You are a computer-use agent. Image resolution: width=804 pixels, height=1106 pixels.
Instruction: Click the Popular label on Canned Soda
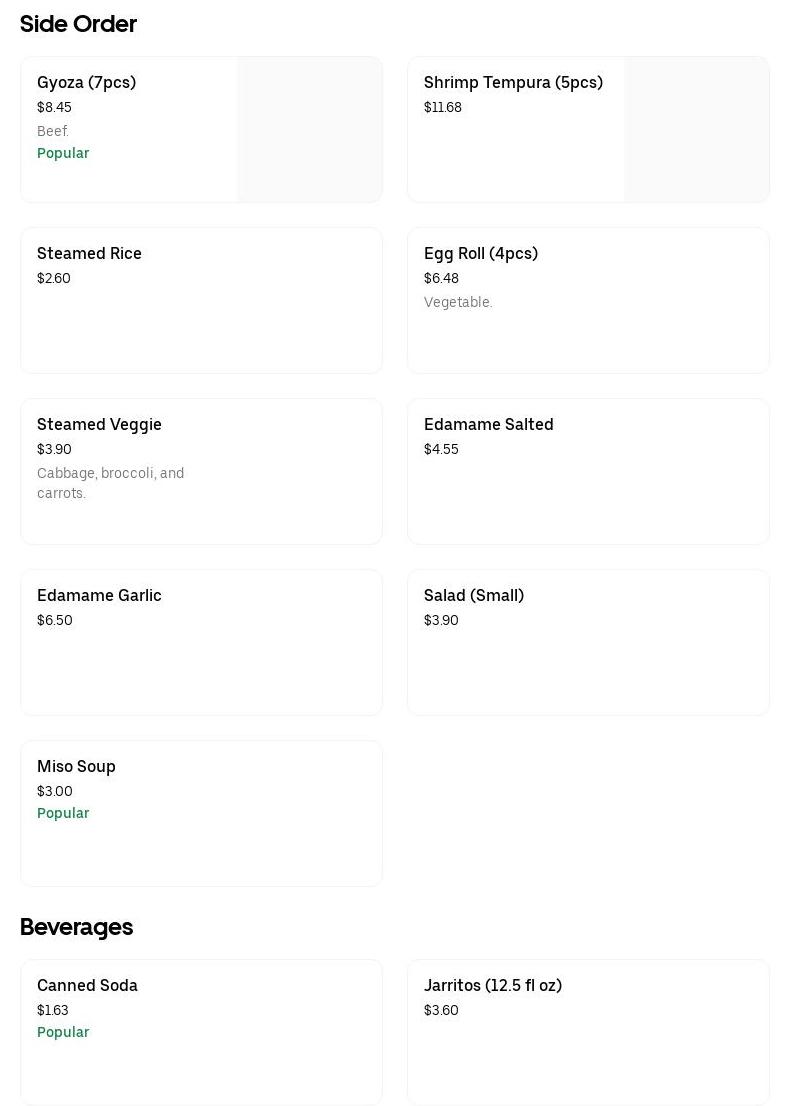coord(63,1032)
